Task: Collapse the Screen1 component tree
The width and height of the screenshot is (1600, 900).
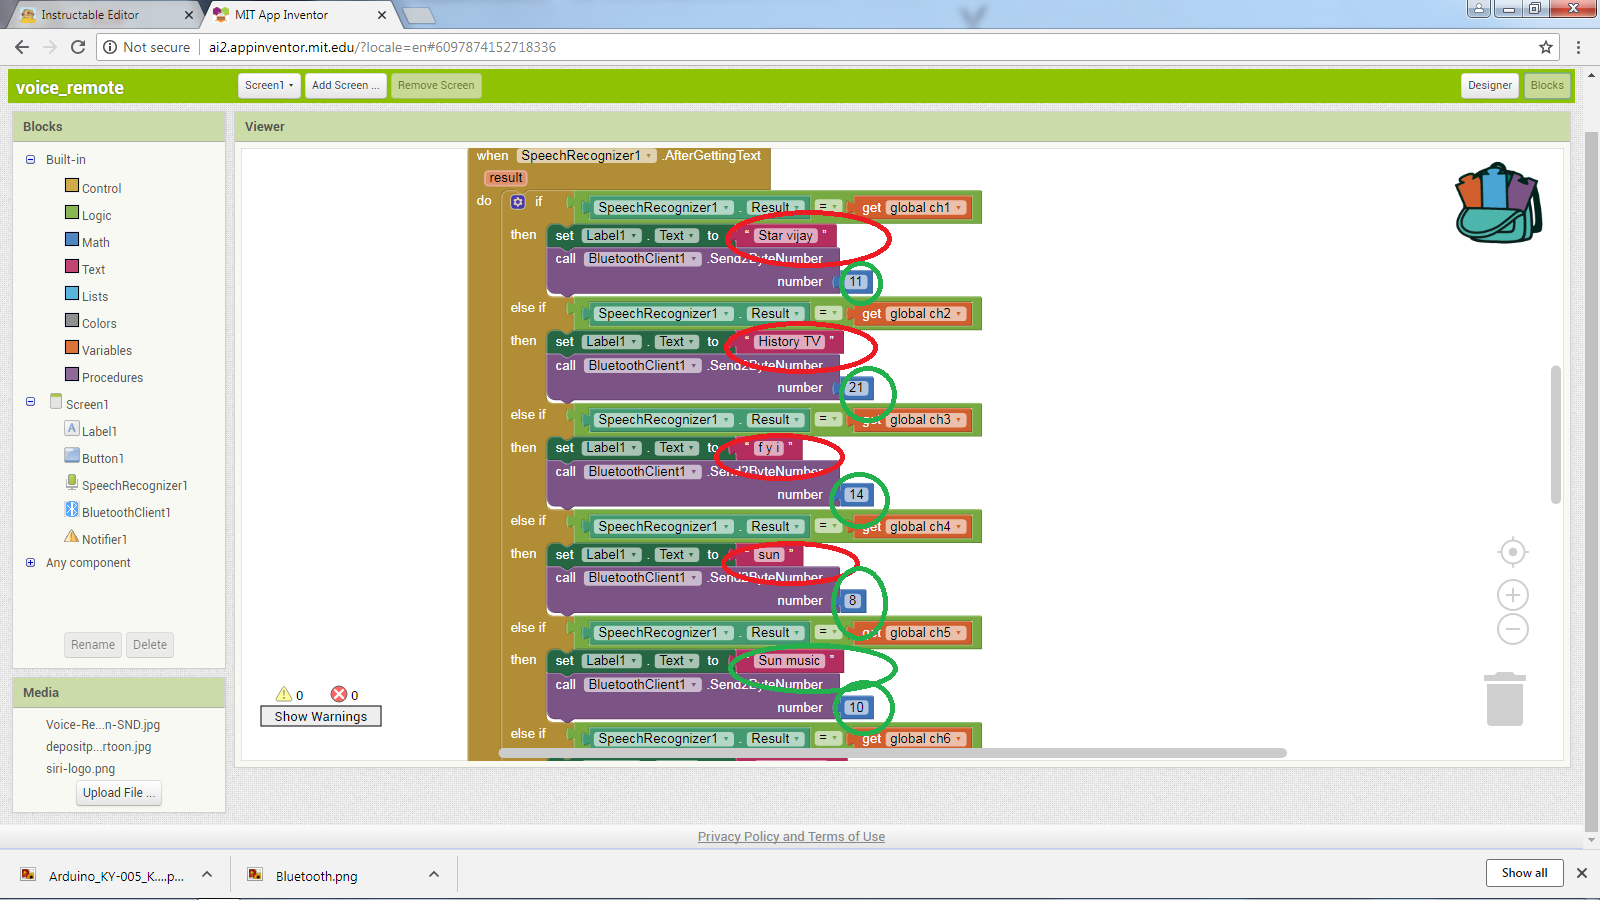Action: (x=30, y=402)
